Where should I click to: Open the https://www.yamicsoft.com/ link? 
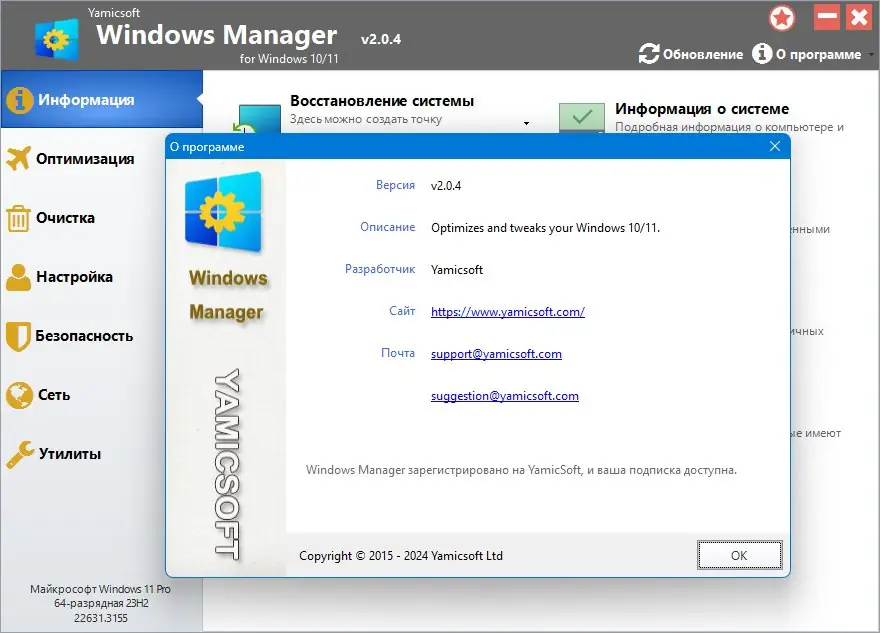tap(508, 312)
